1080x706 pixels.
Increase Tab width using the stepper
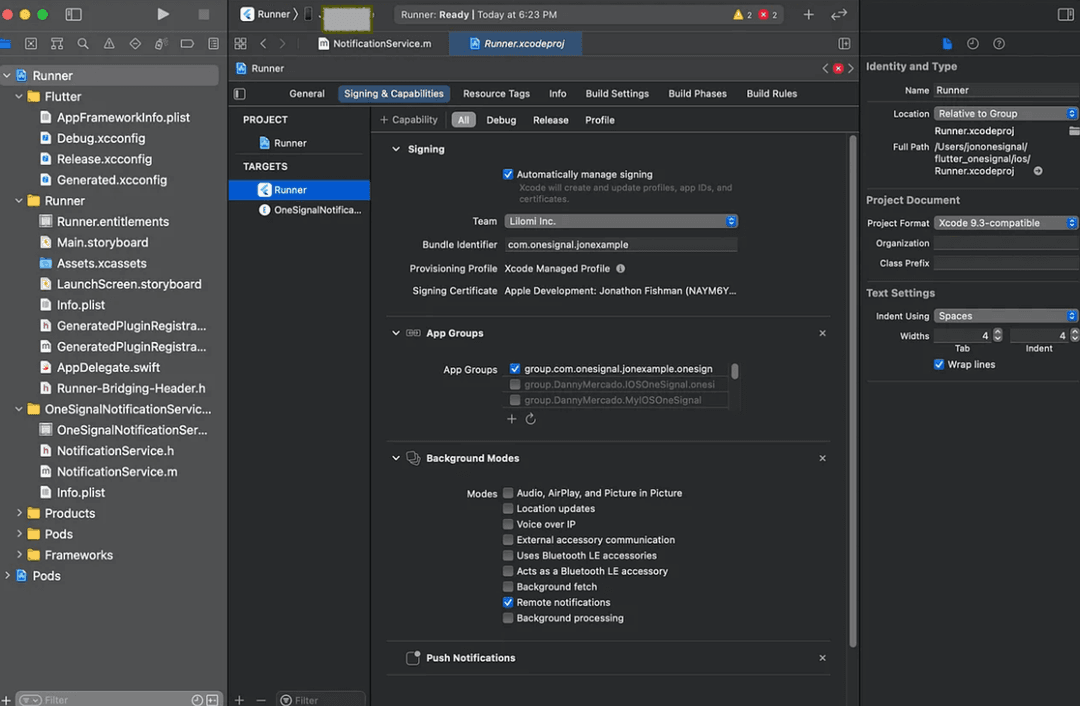pos(996,333)
